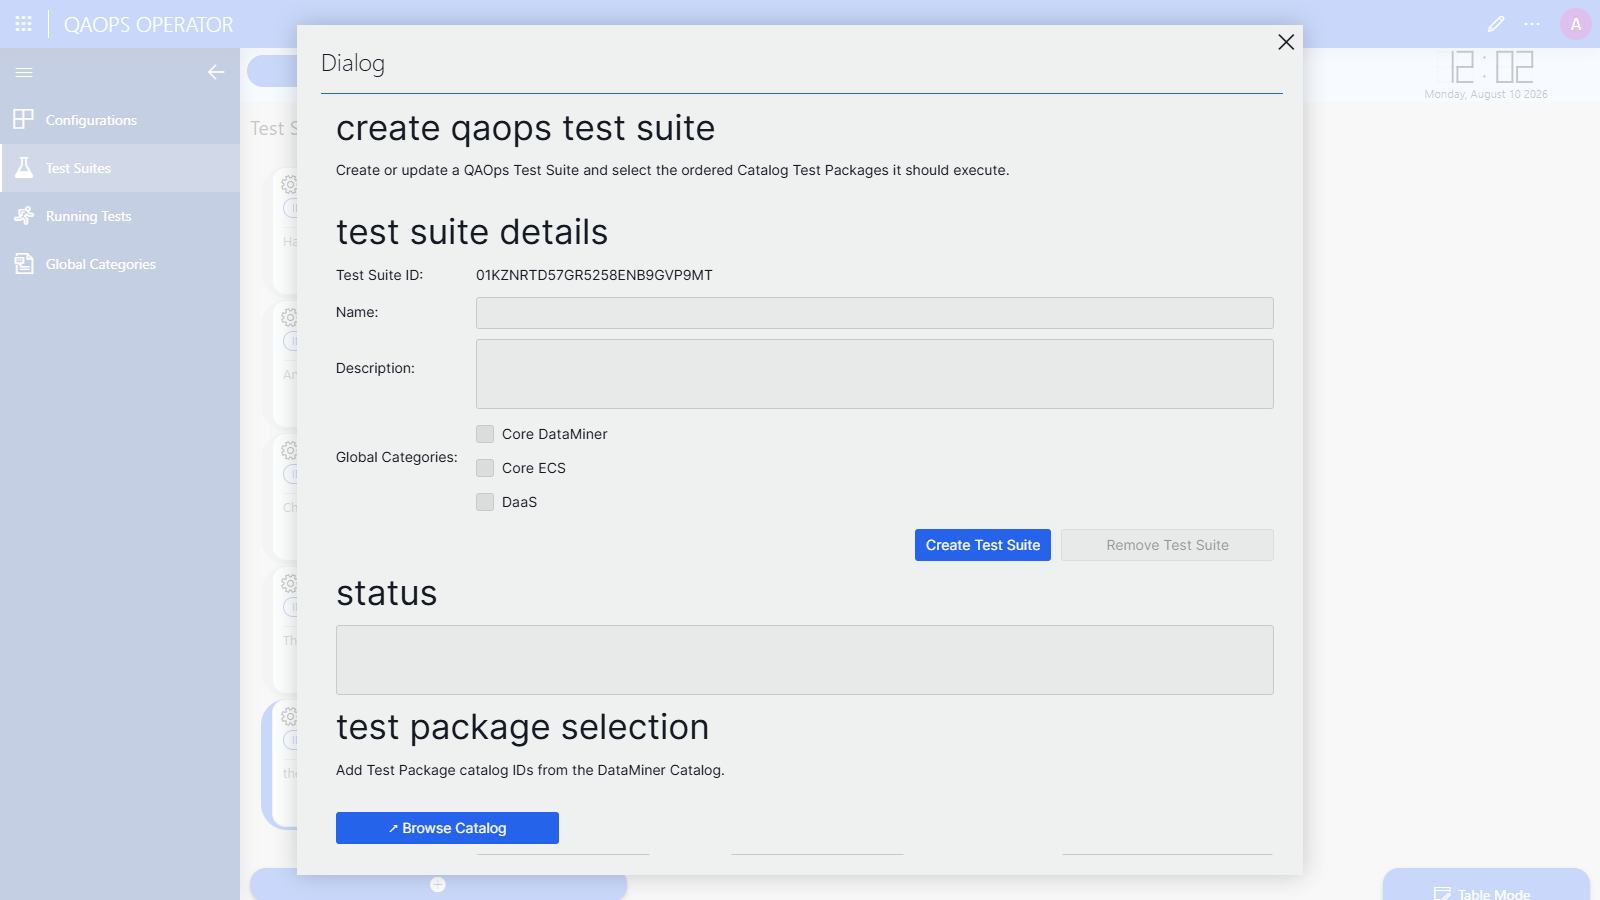This screenshot has height=900, width=1600.
Task: Click the 12:02 clock display
Action: [1492, 67]
